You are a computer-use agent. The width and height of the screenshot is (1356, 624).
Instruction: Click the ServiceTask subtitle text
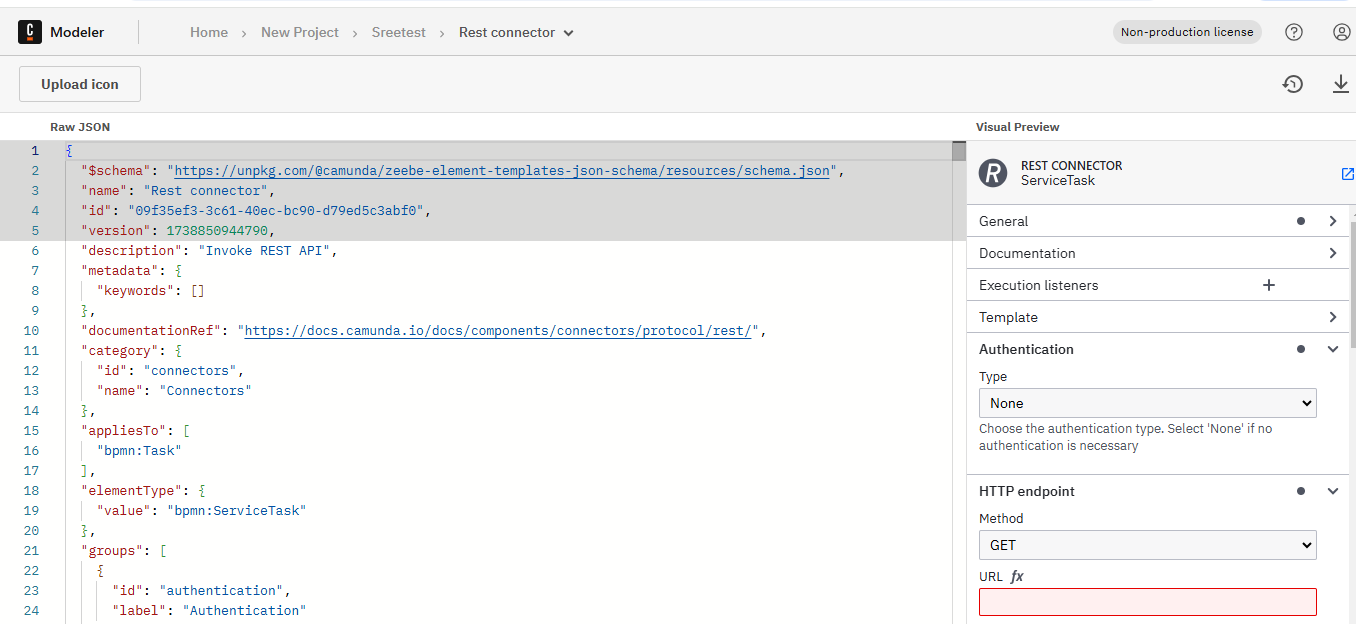tap(1058, 181)
